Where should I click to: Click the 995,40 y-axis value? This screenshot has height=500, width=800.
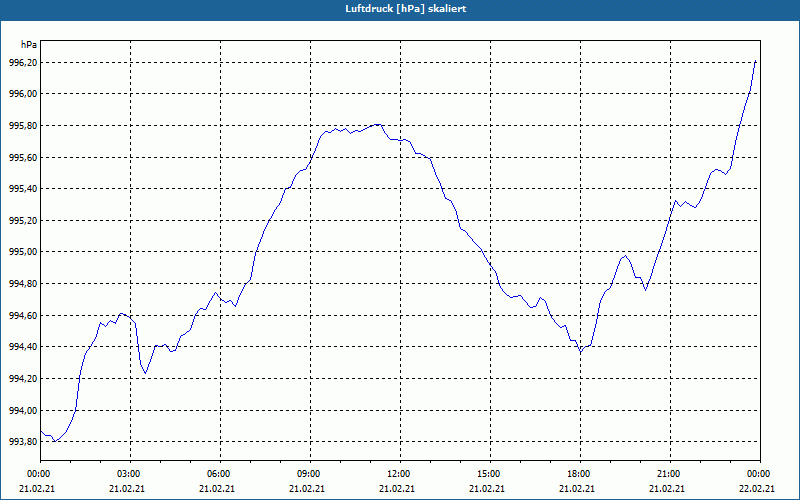tap(23, 189)
